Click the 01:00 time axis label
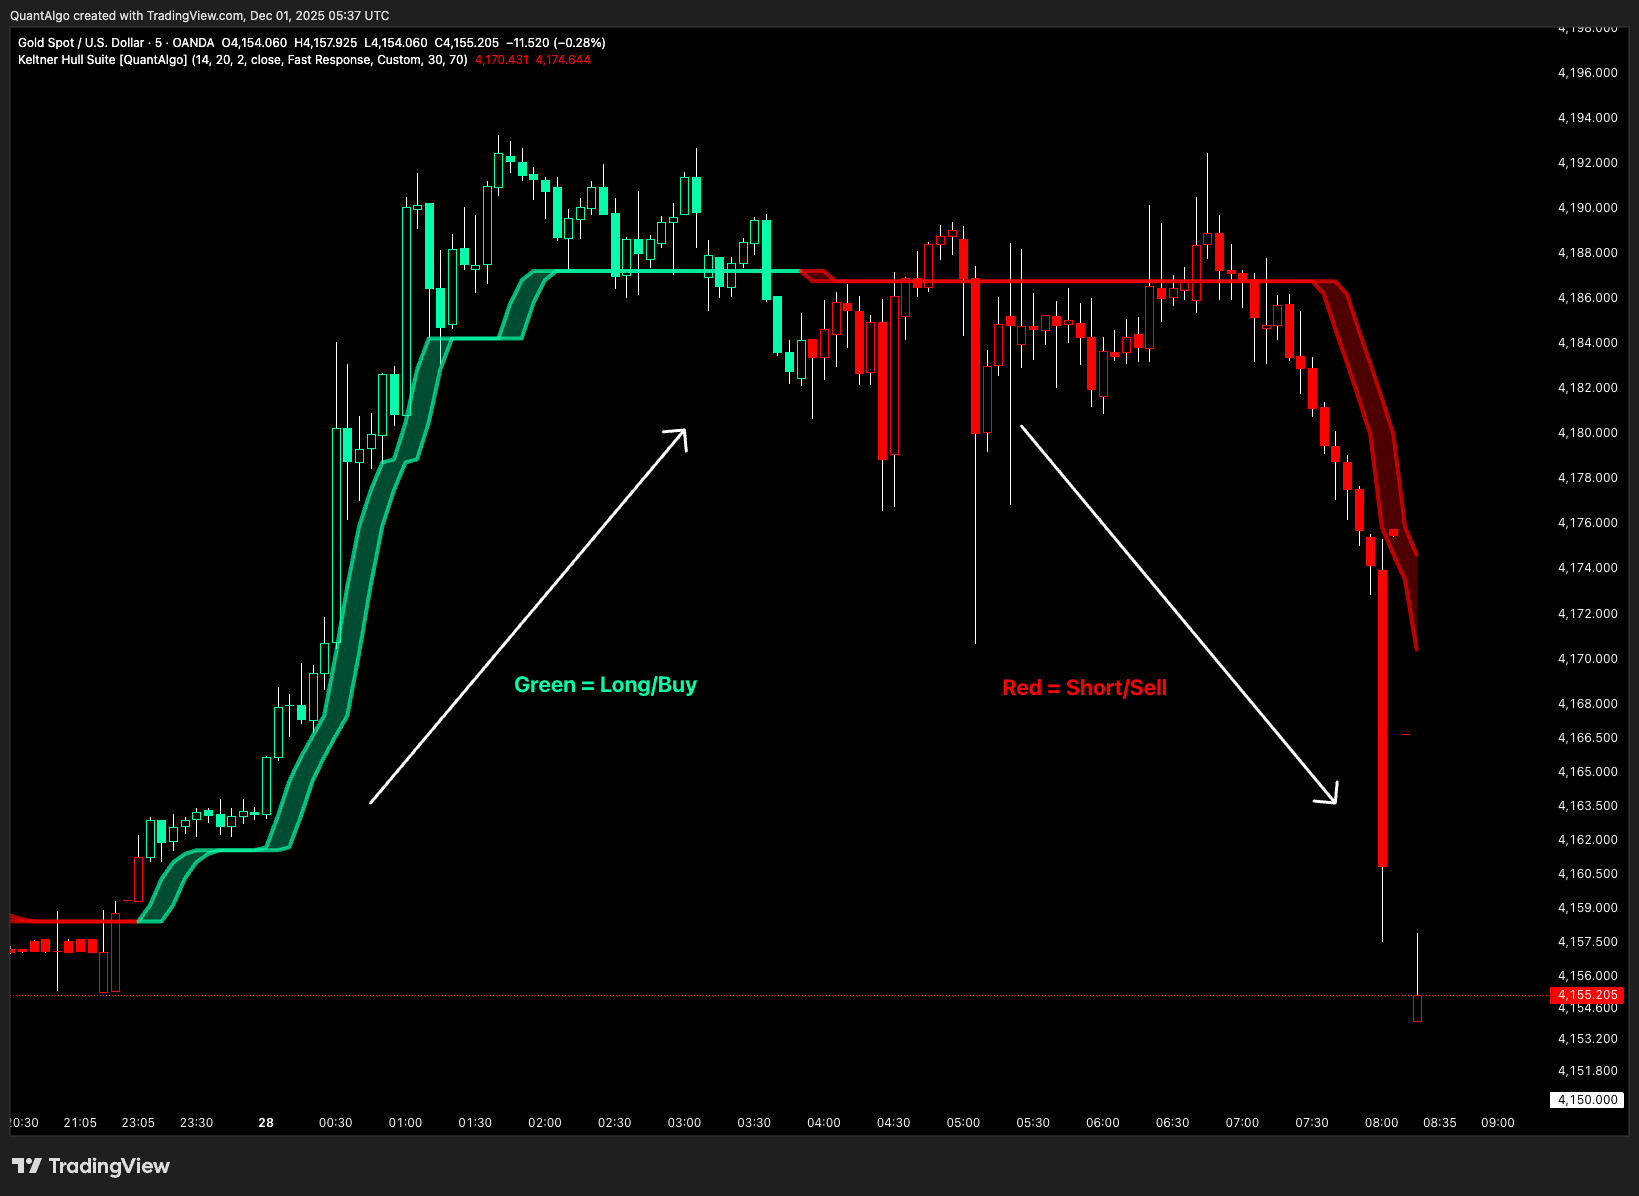Screen dimensions: 1639x1196 (x=405, y=1123)
